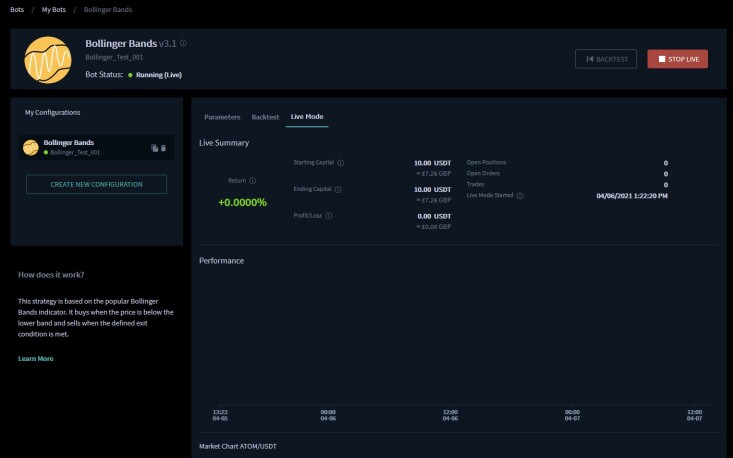
Task: Show info tooltip for Live Mode Started
Action: 520,196
